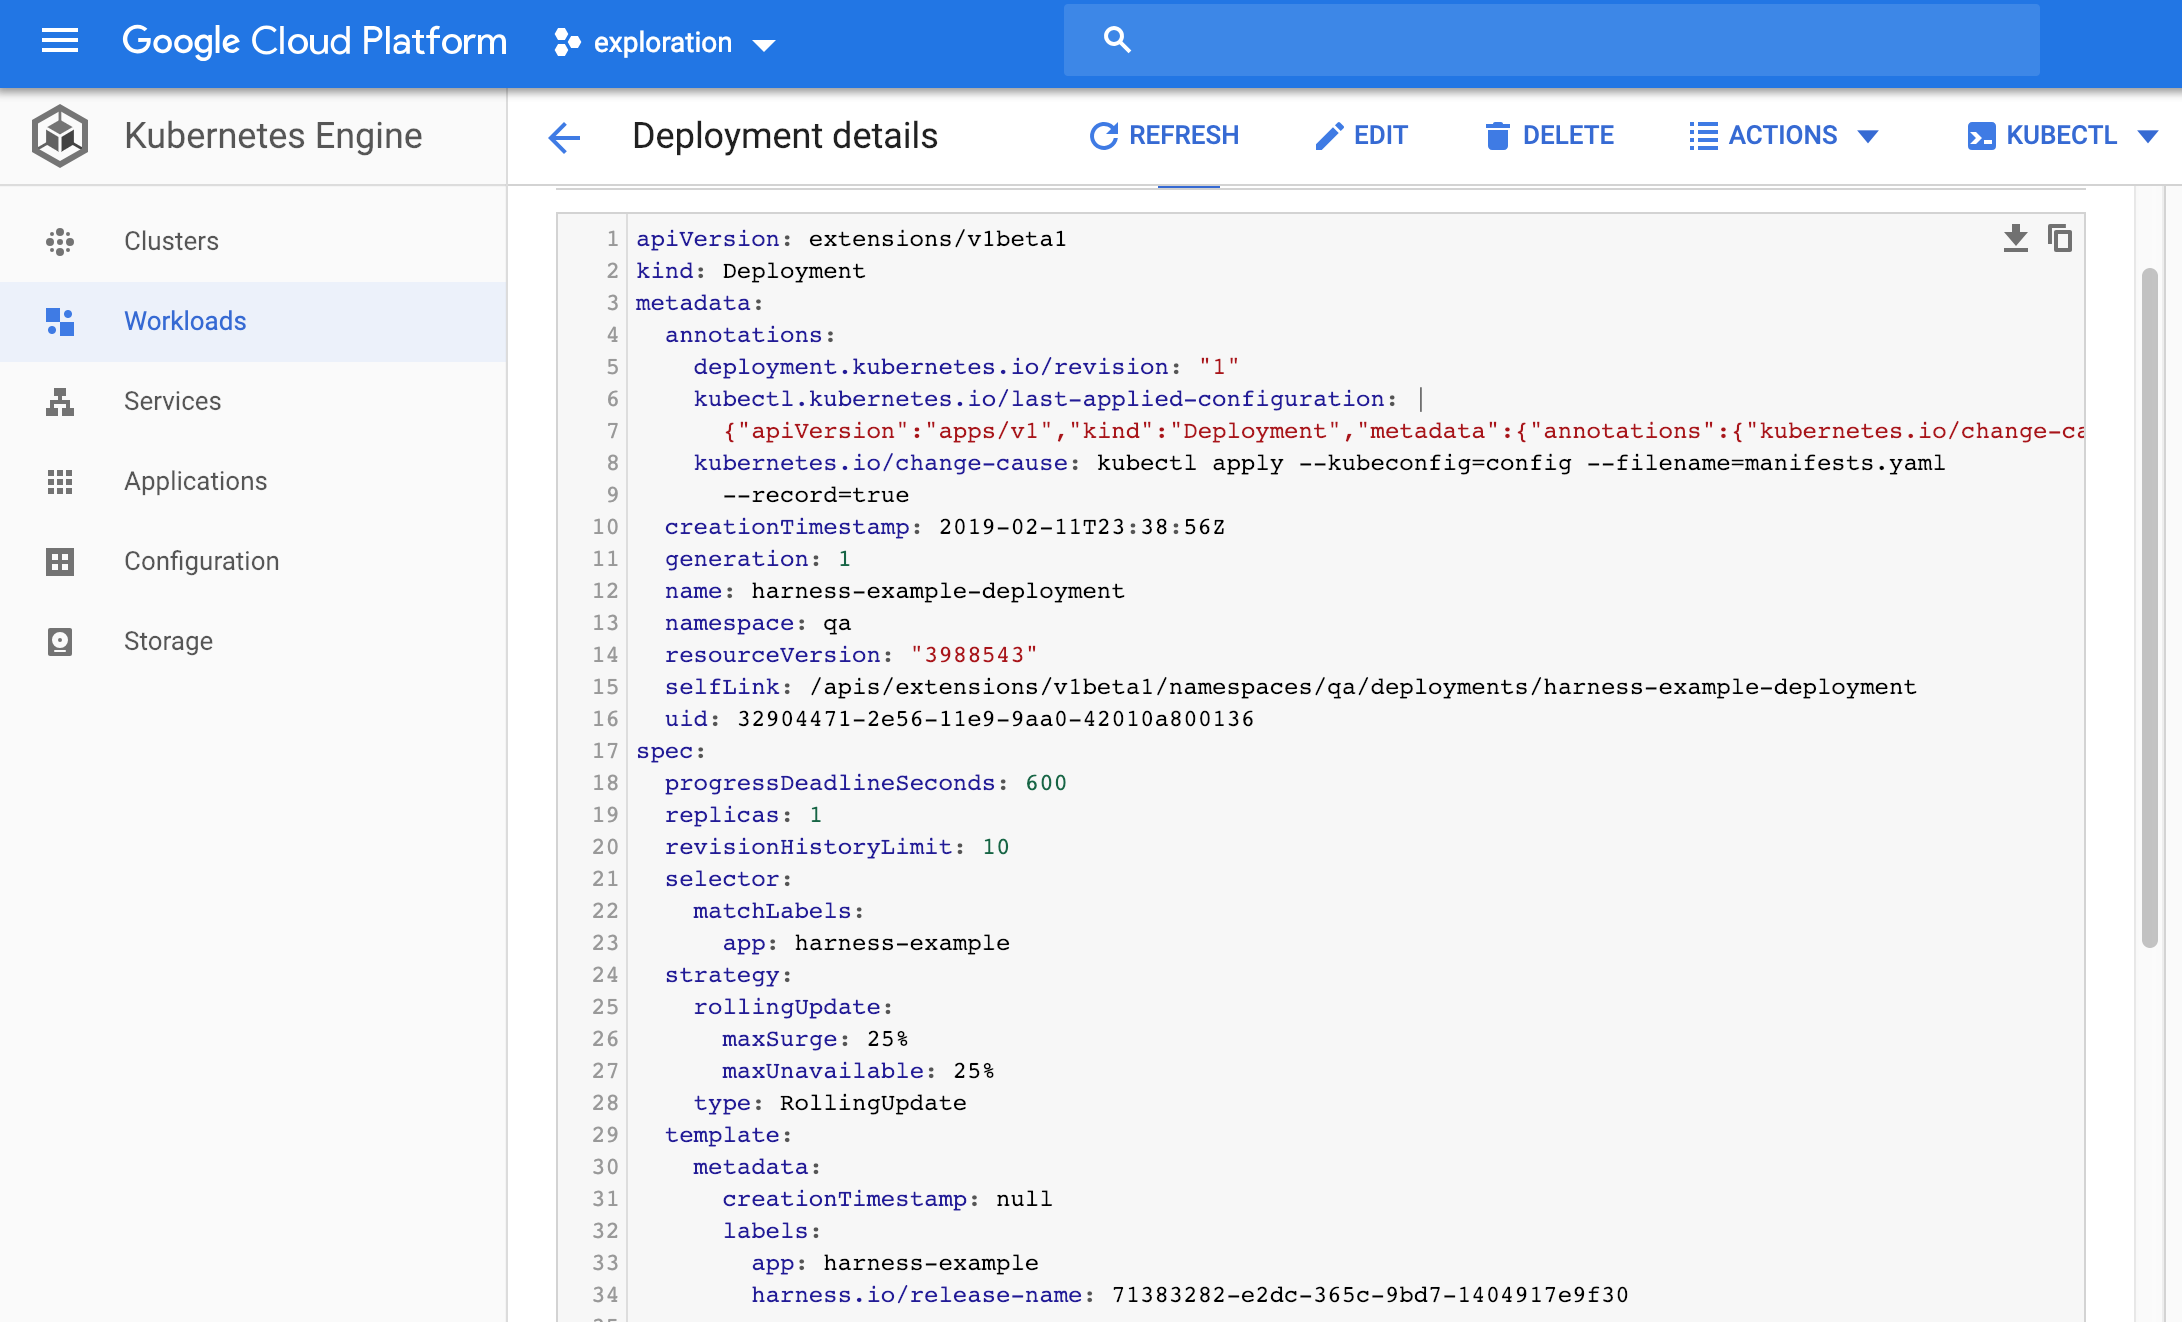Viewport: 2182px width, 1322px height.
Task: Click the Services hierarchy icon
Action: click(x=60, y=401)
